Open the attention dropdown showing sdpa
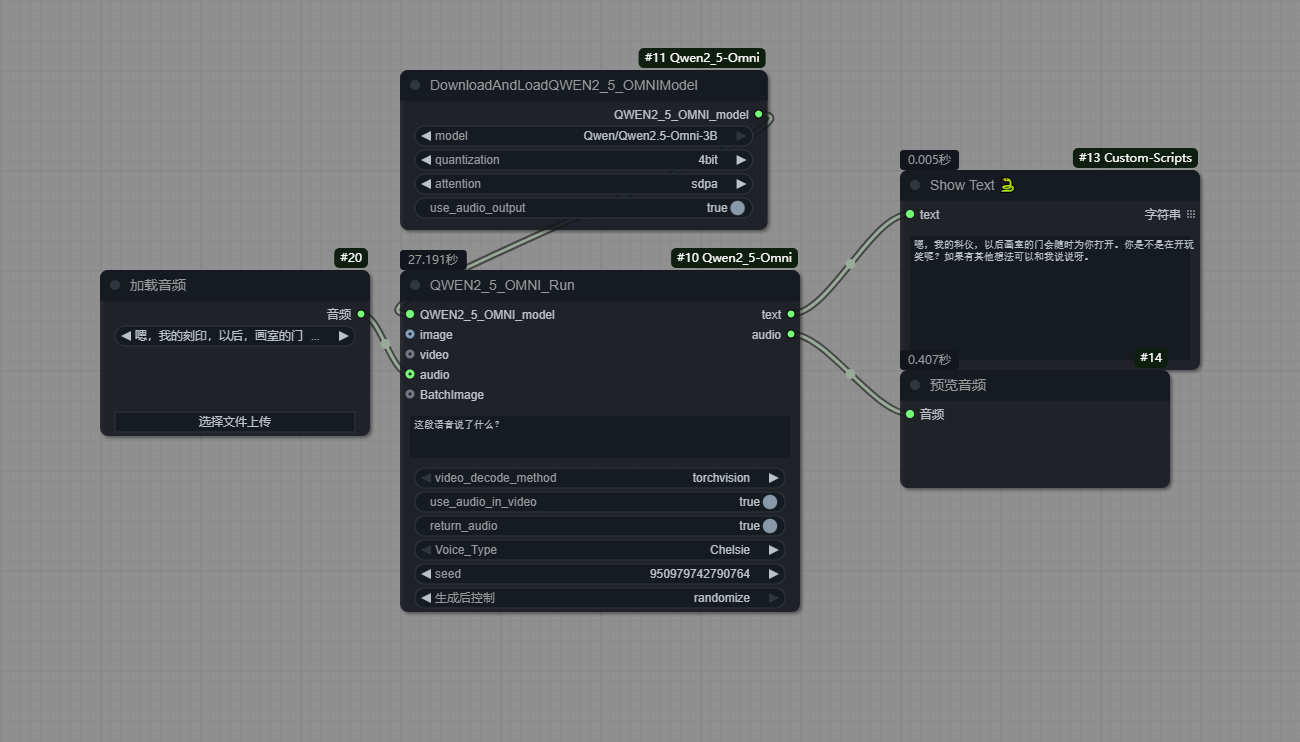 click(584, 184)
